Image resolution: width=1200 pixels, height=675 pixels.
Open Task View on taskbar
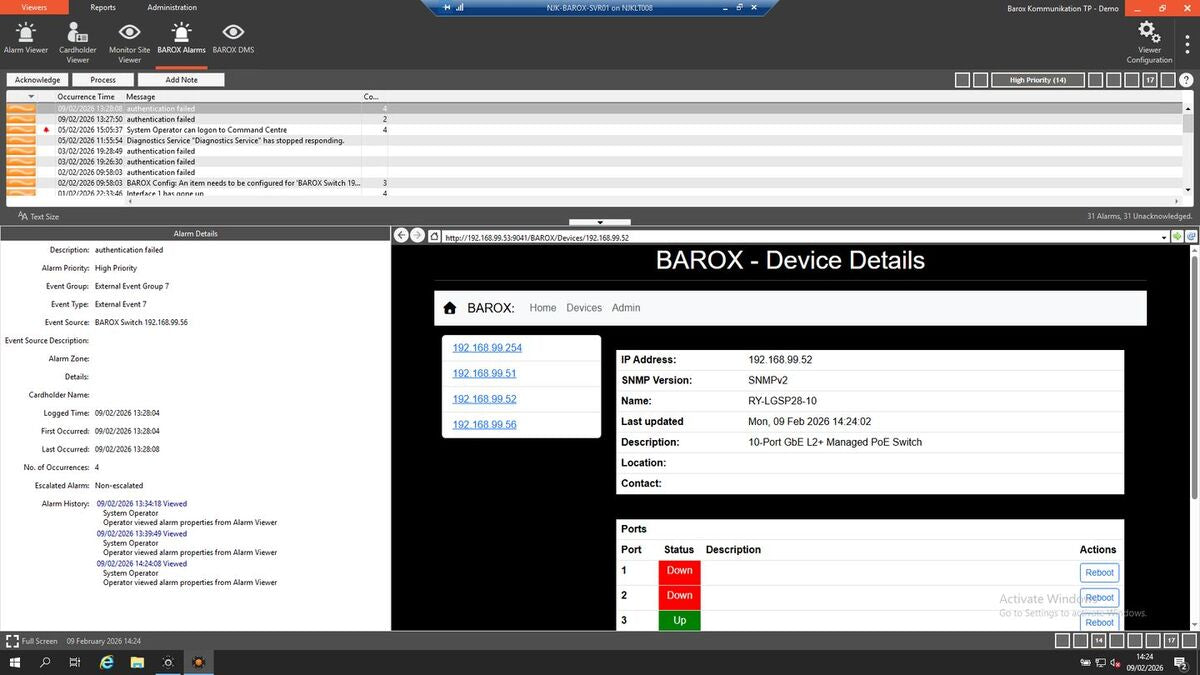75,662
